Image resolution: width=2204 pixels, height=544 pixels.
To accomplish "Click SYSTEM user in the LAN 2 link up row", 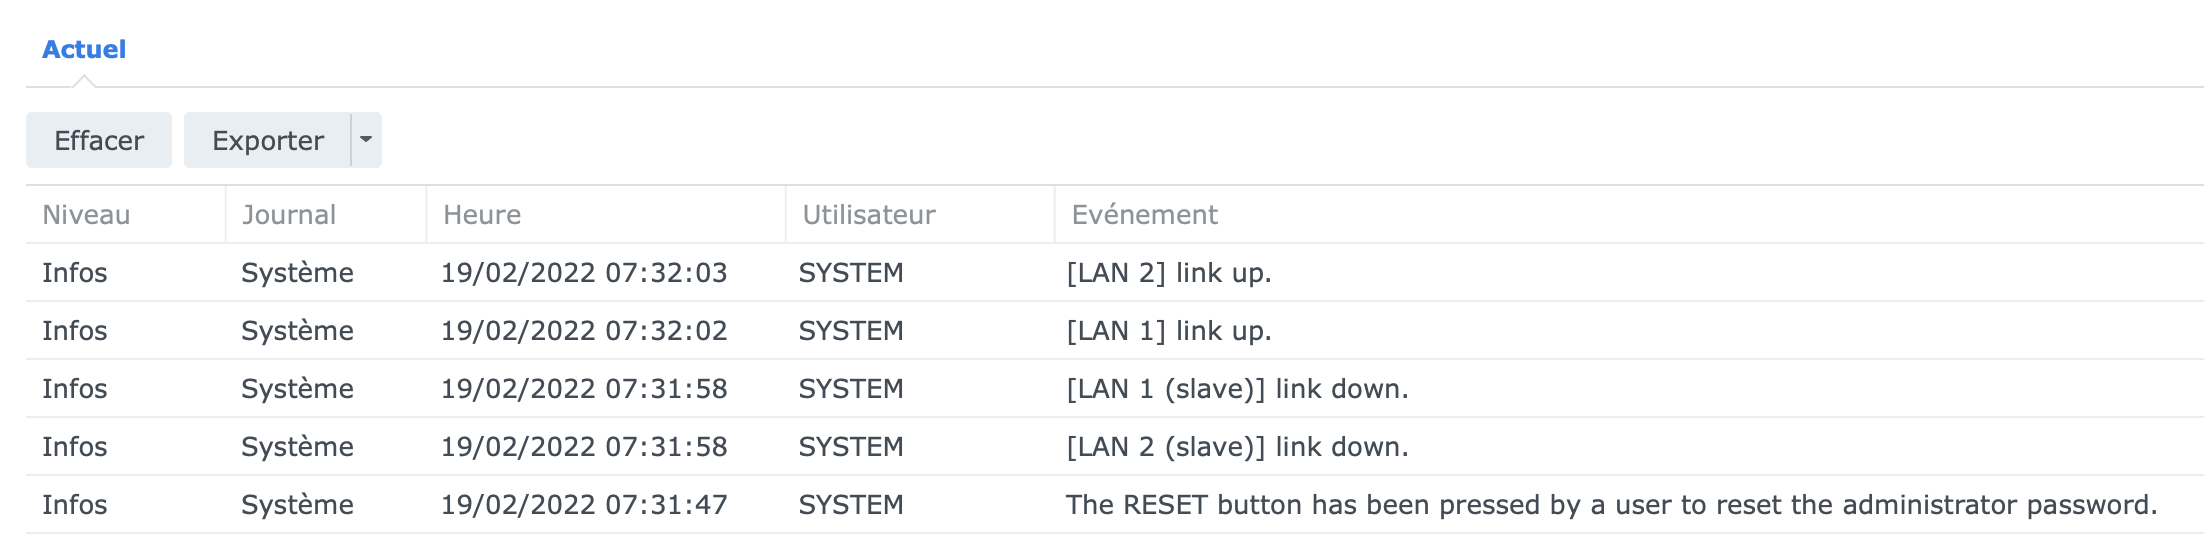I will (x=851, y=273).
